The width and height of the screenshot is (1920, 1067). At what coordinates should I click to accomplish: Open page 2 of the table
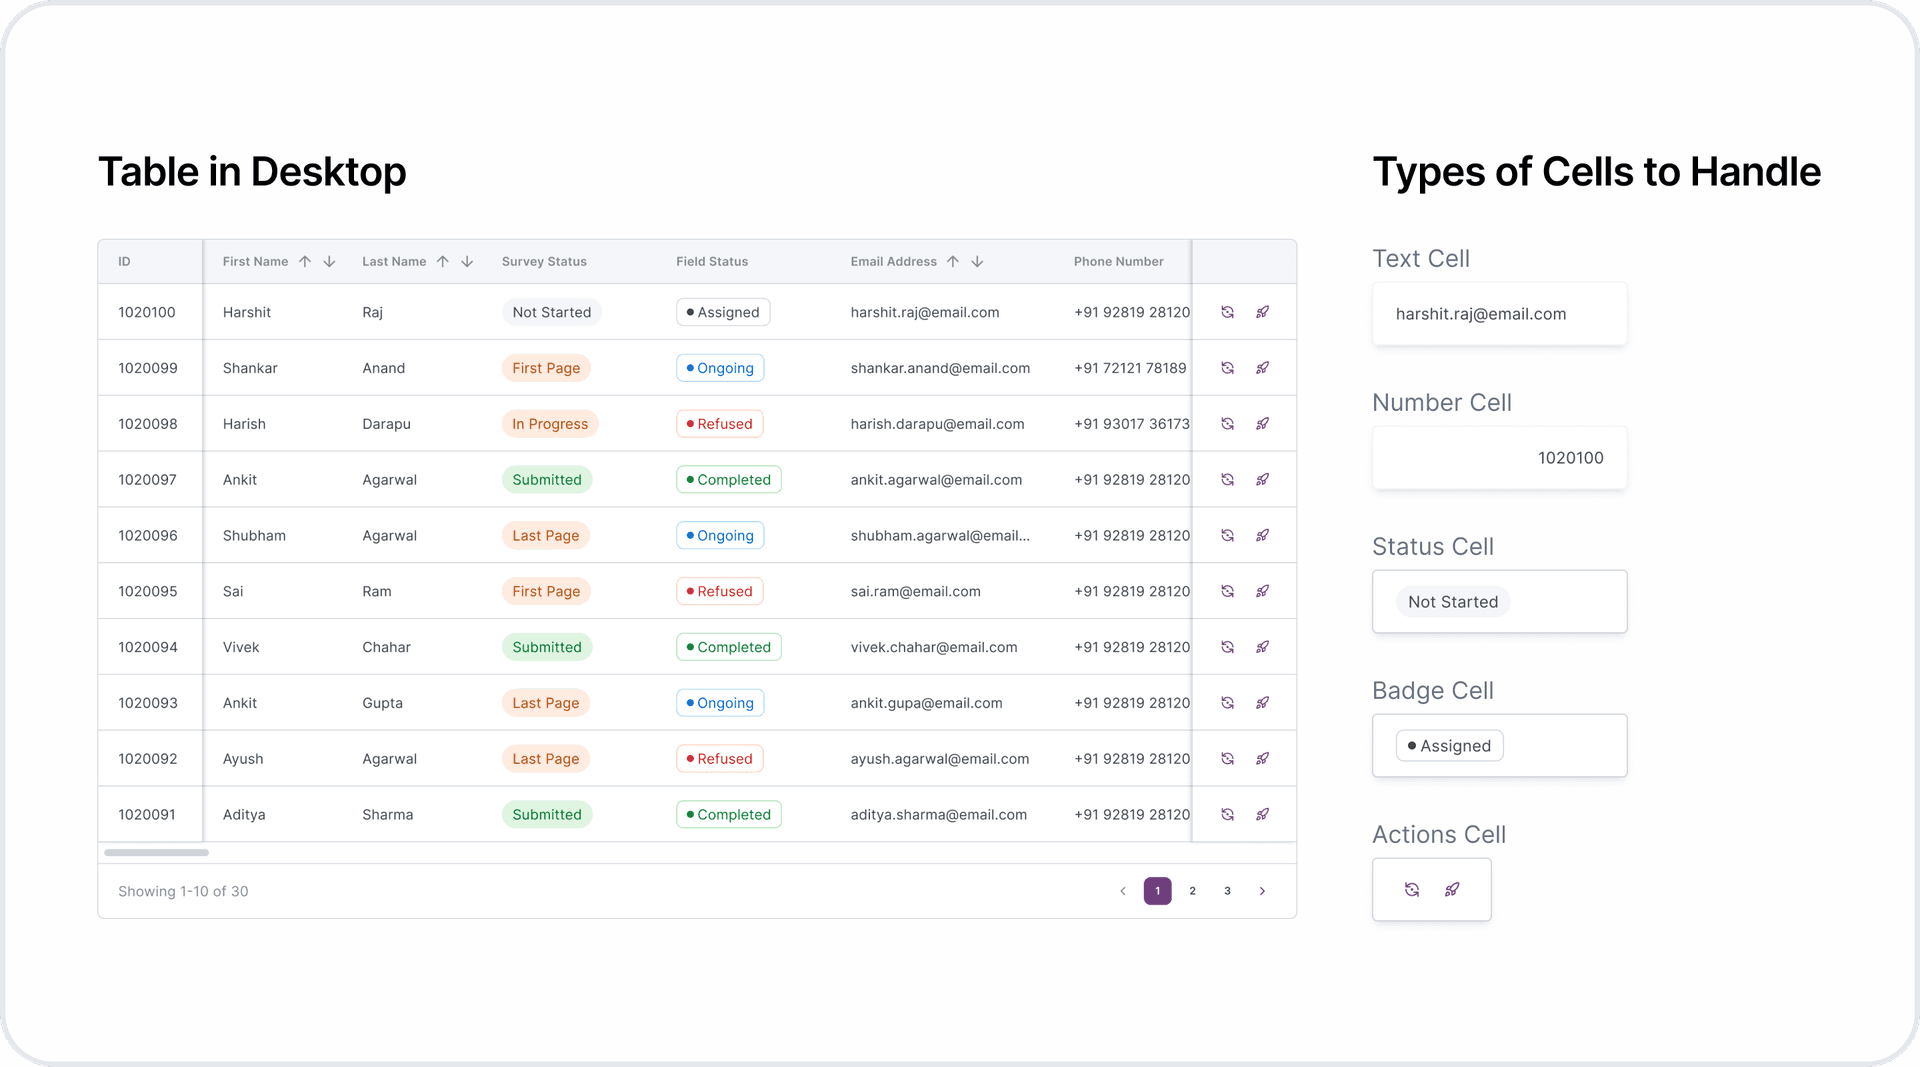pos(1192,891)
